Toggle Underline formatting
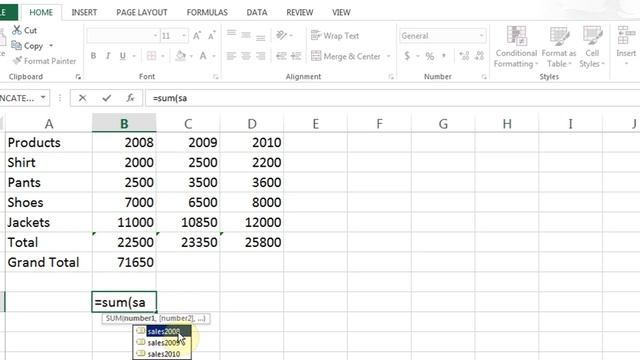This screenshot has height=360, width=640. [x=122, y=56]
